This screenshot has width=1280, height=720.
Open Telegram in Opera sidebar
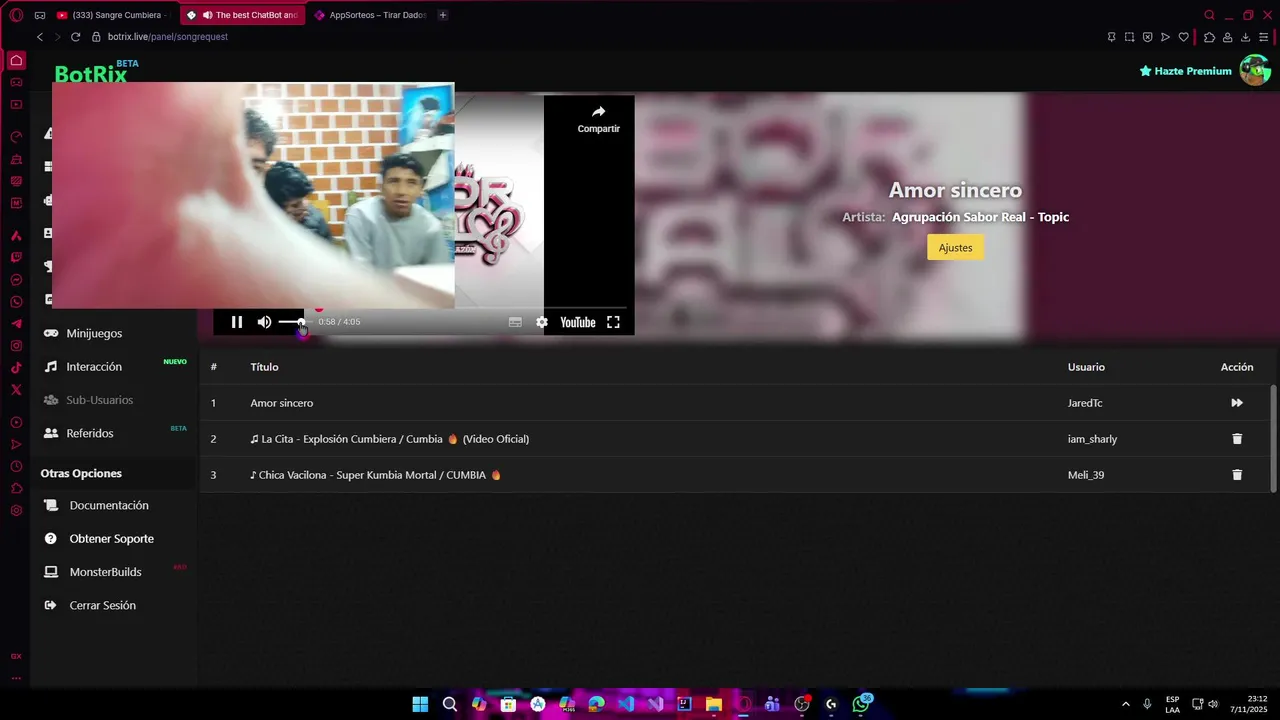coord(16,324)
